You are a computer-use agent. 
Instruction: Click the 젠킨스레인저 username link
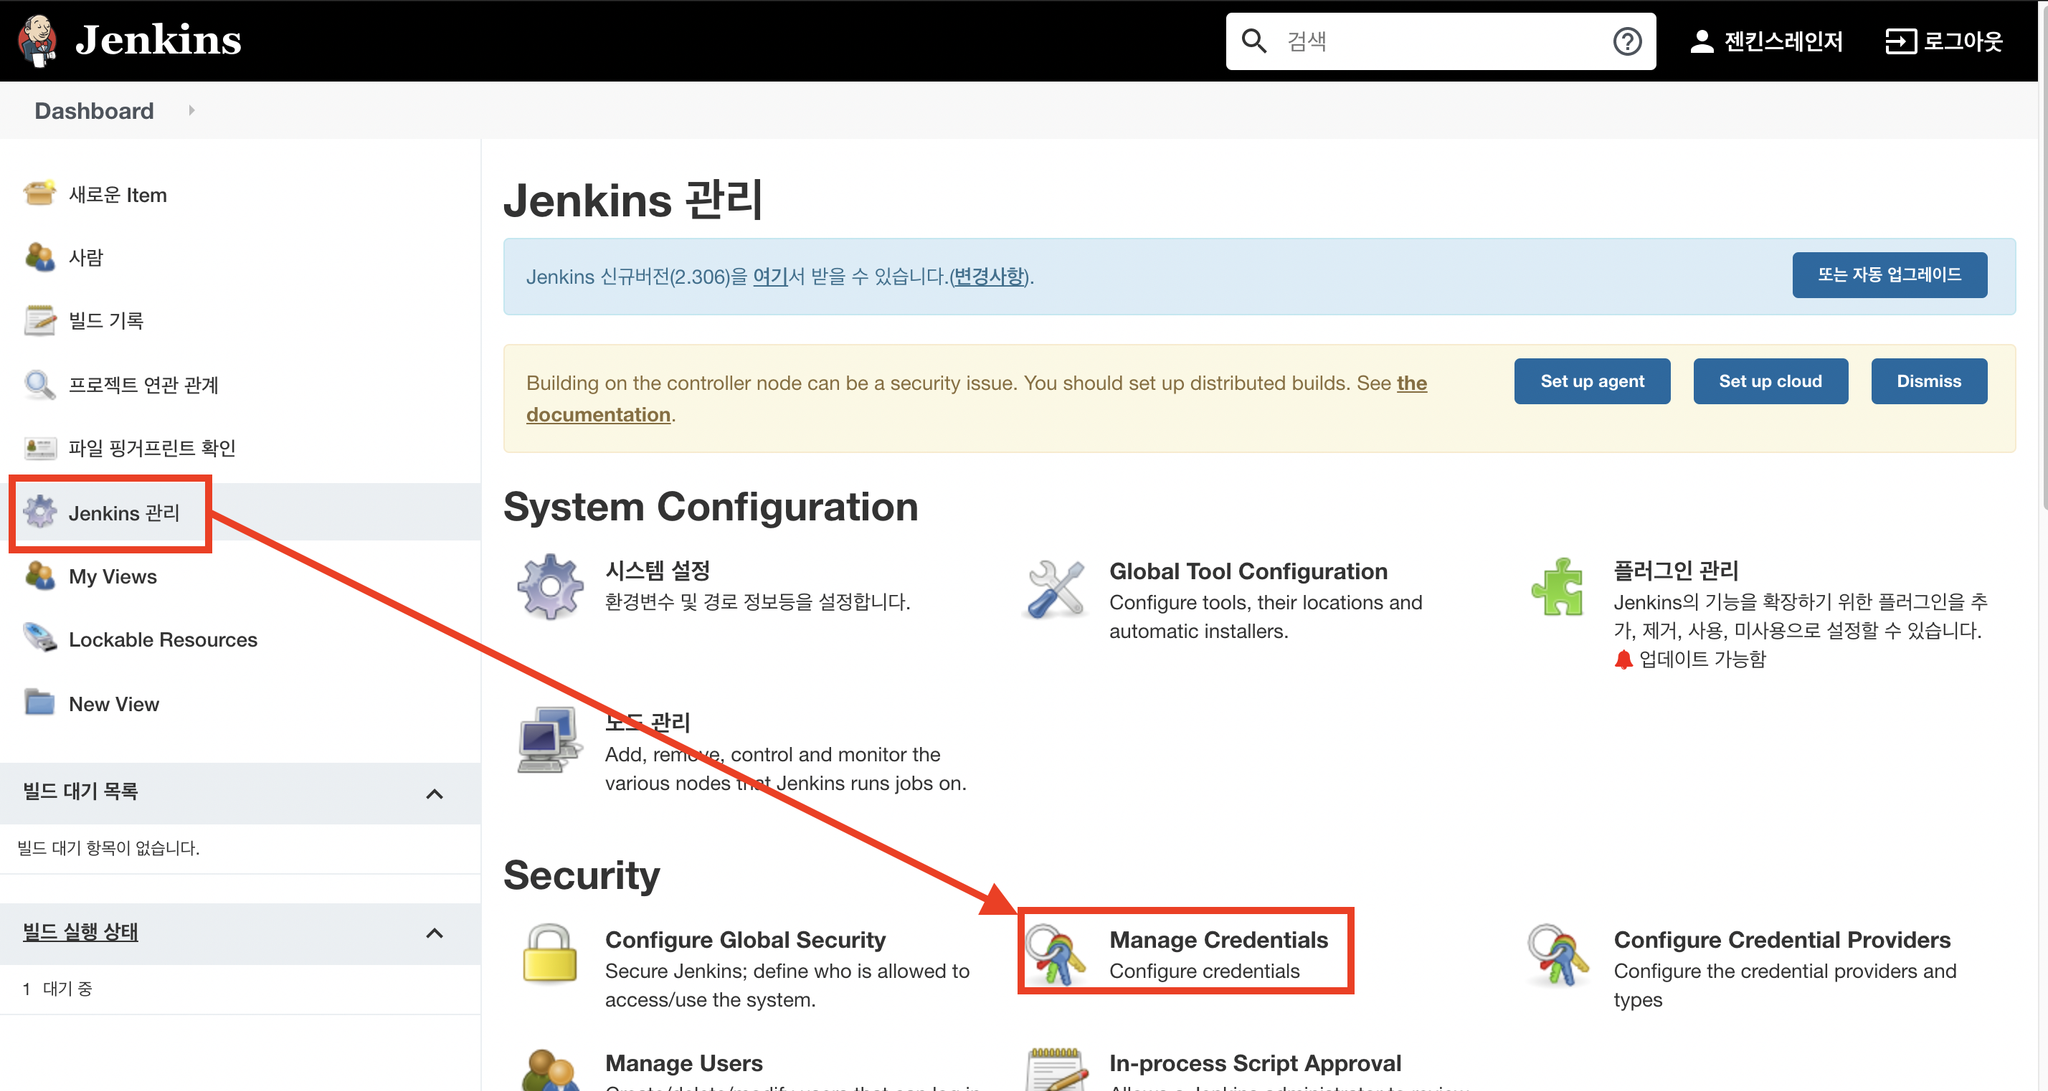tap(1783, 41)
